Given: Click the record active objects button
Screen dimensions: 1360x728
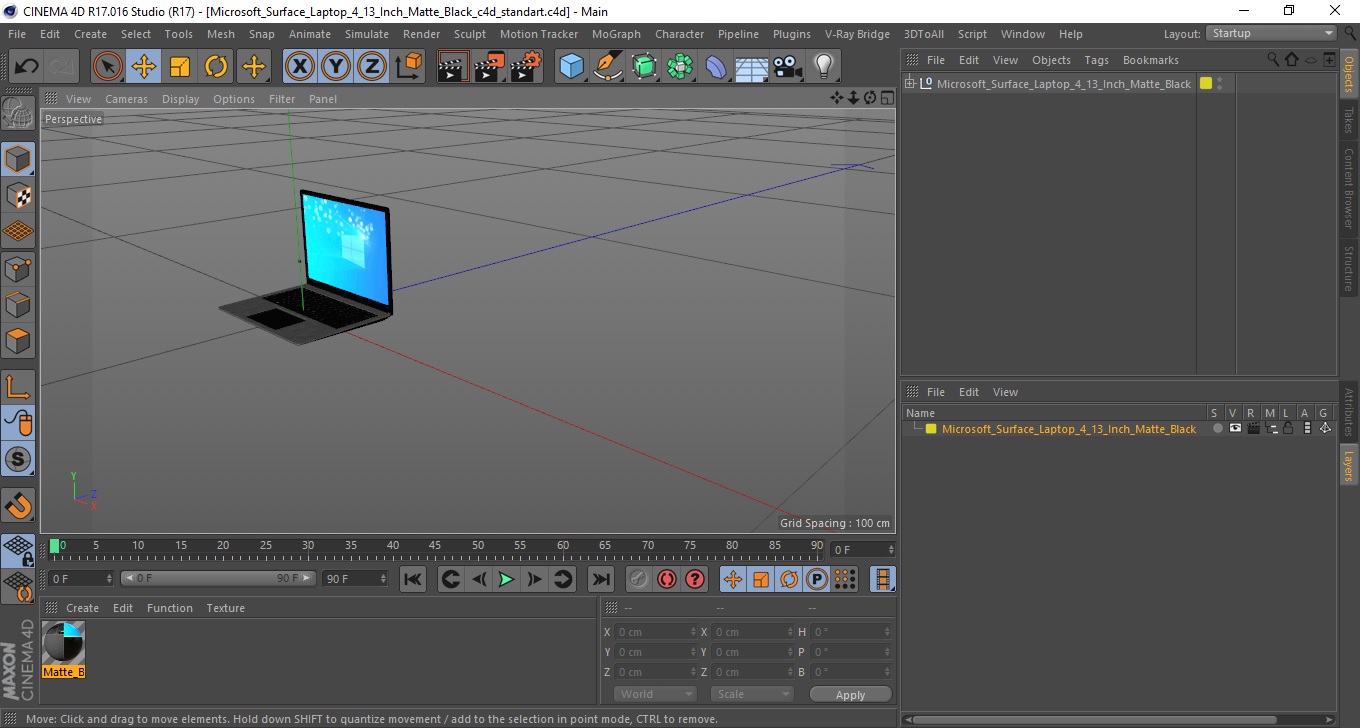Looking at the screenshot, I should click(x=638, y=579).
